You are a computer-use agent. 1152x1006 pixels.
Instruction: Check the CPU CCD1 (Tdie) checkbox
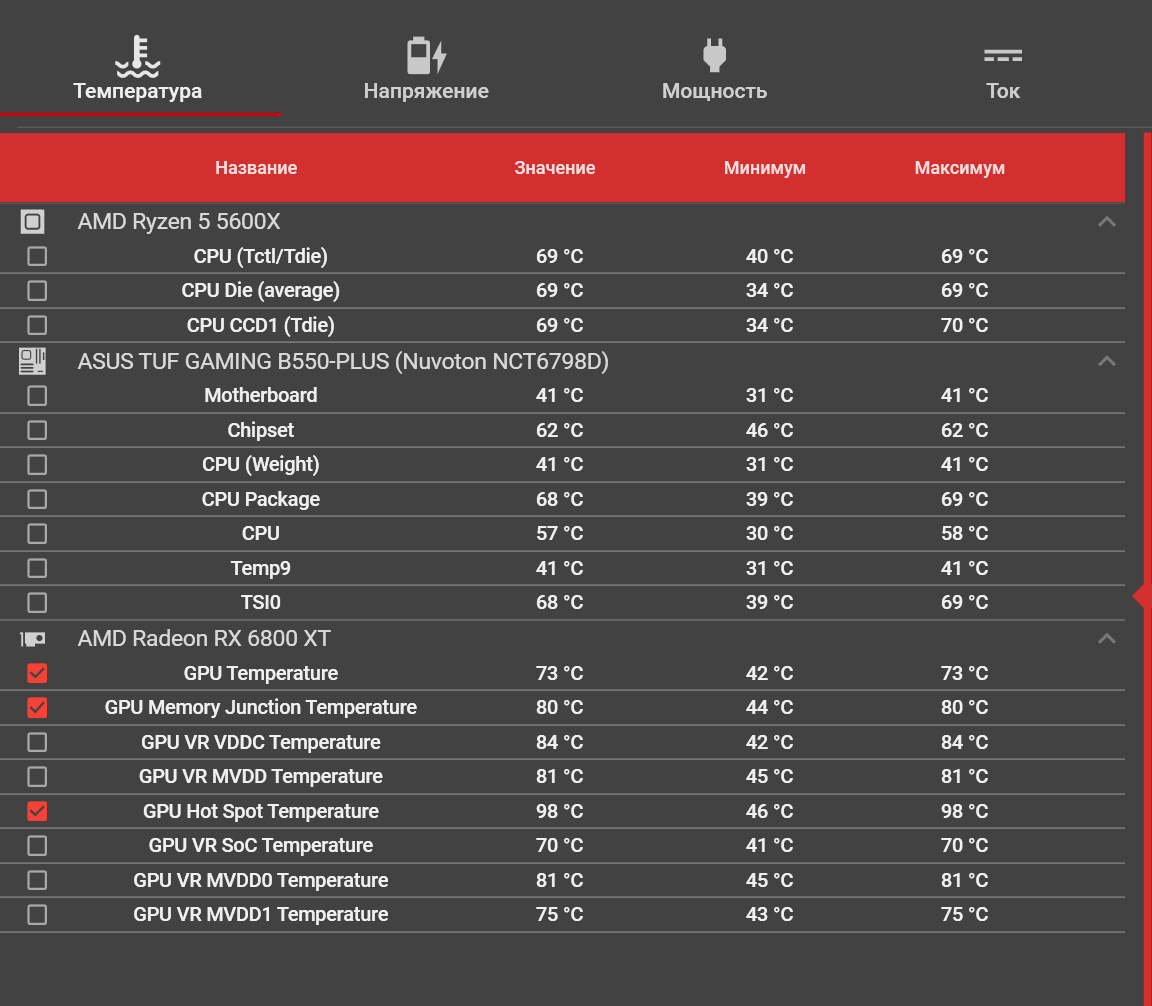(37, 325)
